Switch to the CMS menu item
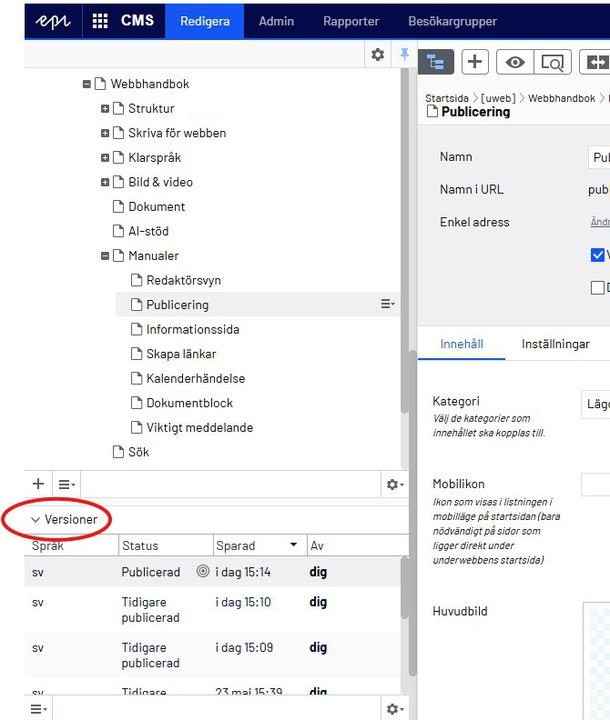This screenshot has height=720, width=610. tap(137, 21)
